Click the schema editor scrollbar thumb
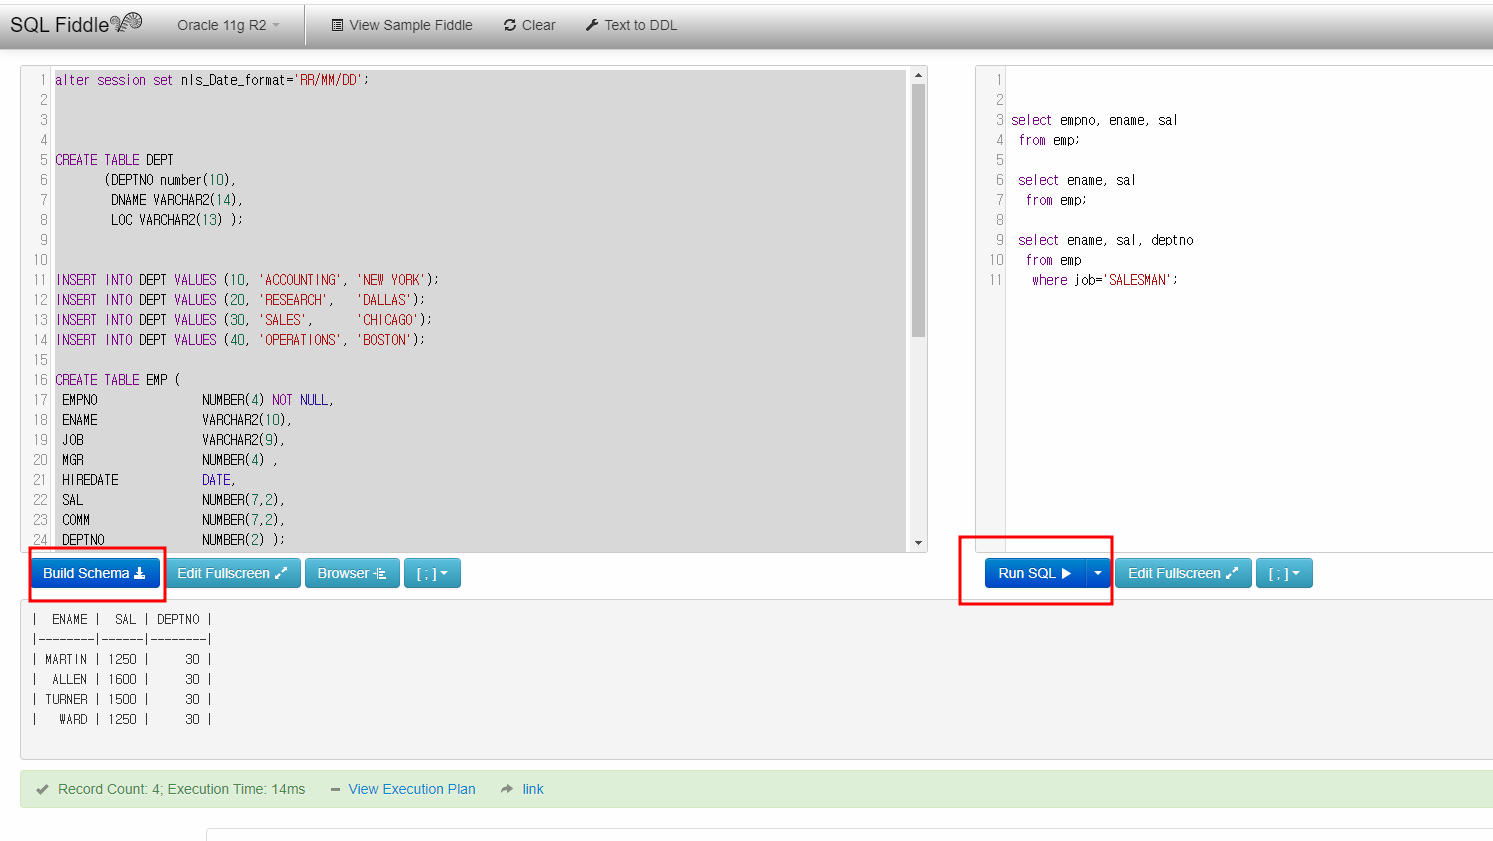The image size is (1493, 841). point(918,210)
